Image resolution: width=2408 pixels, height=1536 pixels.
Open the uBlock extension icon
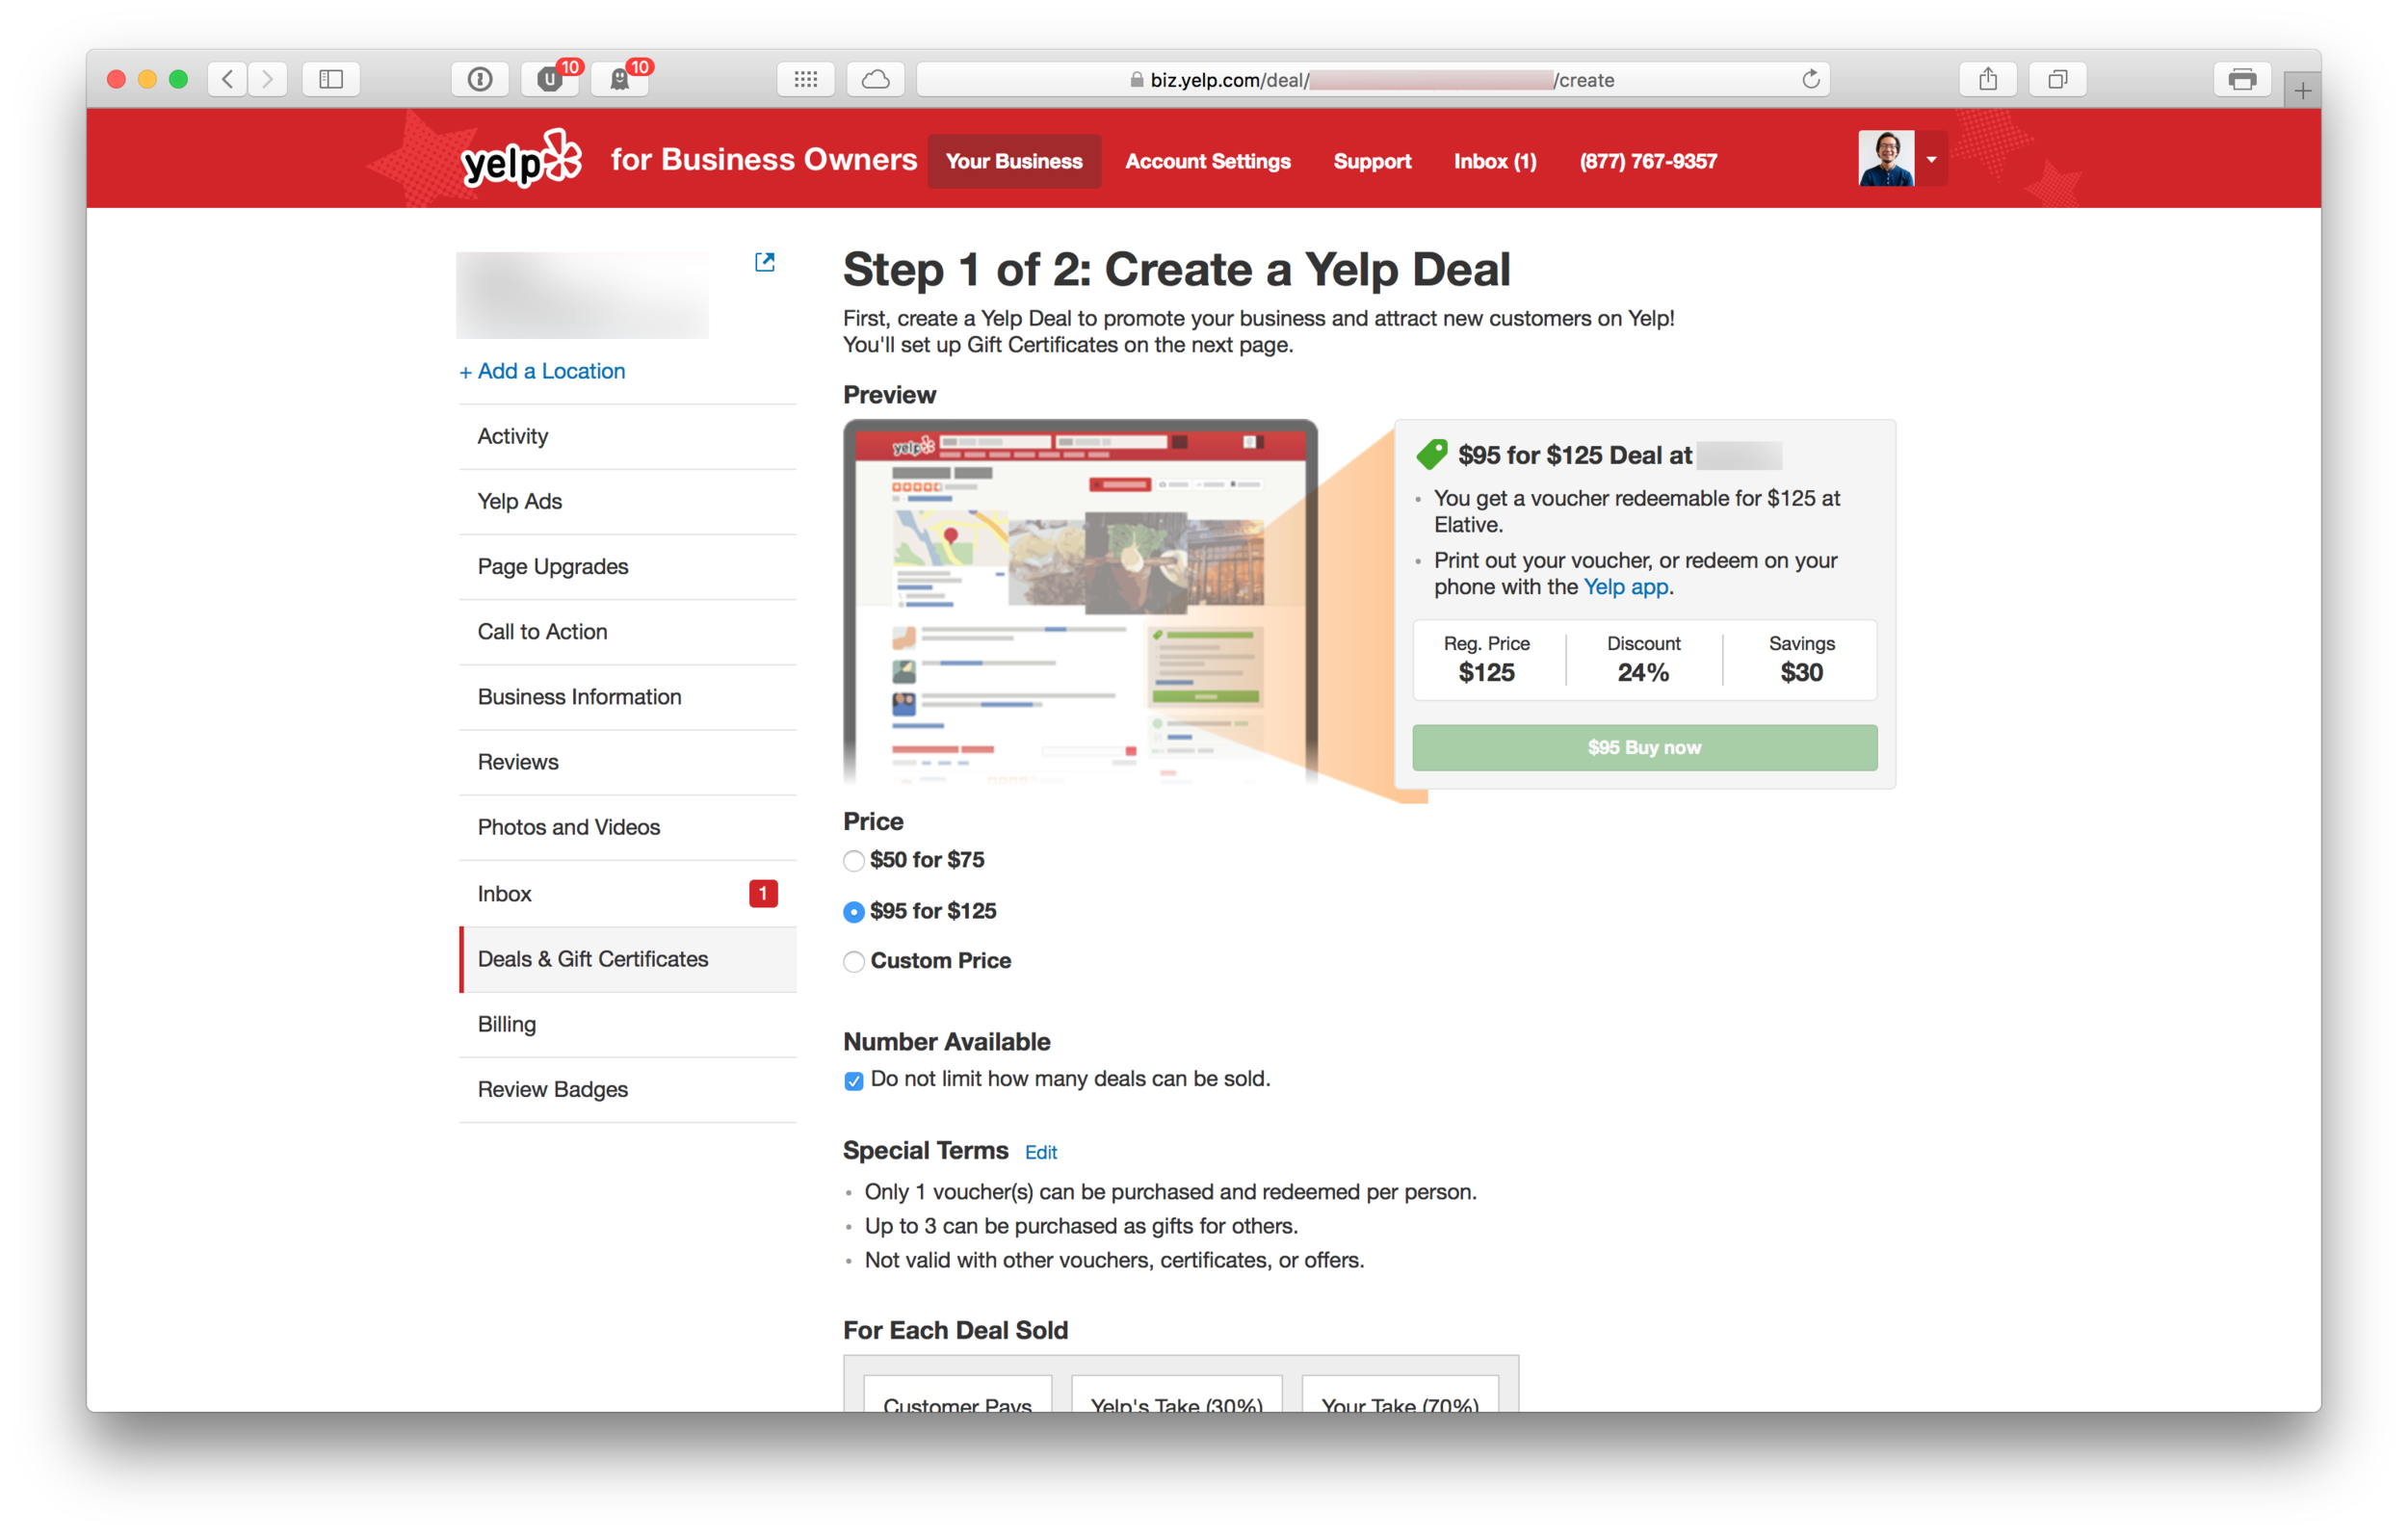coord(550,79)
